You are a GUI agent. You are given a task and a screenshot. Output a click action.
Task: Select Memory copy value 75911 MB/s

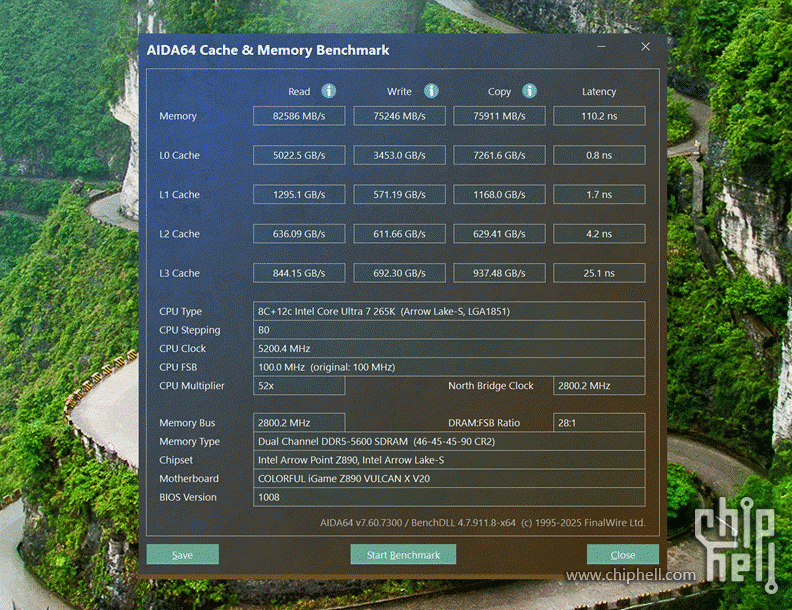(x=499, y=116)
